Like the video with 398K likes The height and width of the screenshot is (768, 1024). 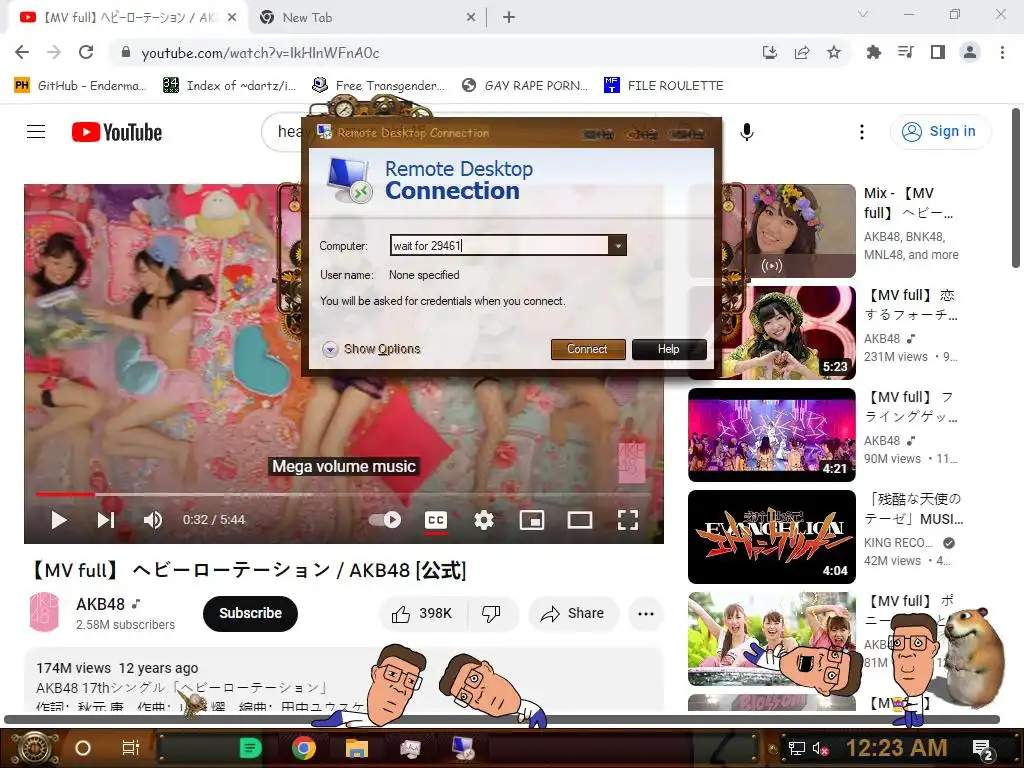point(422,613)
